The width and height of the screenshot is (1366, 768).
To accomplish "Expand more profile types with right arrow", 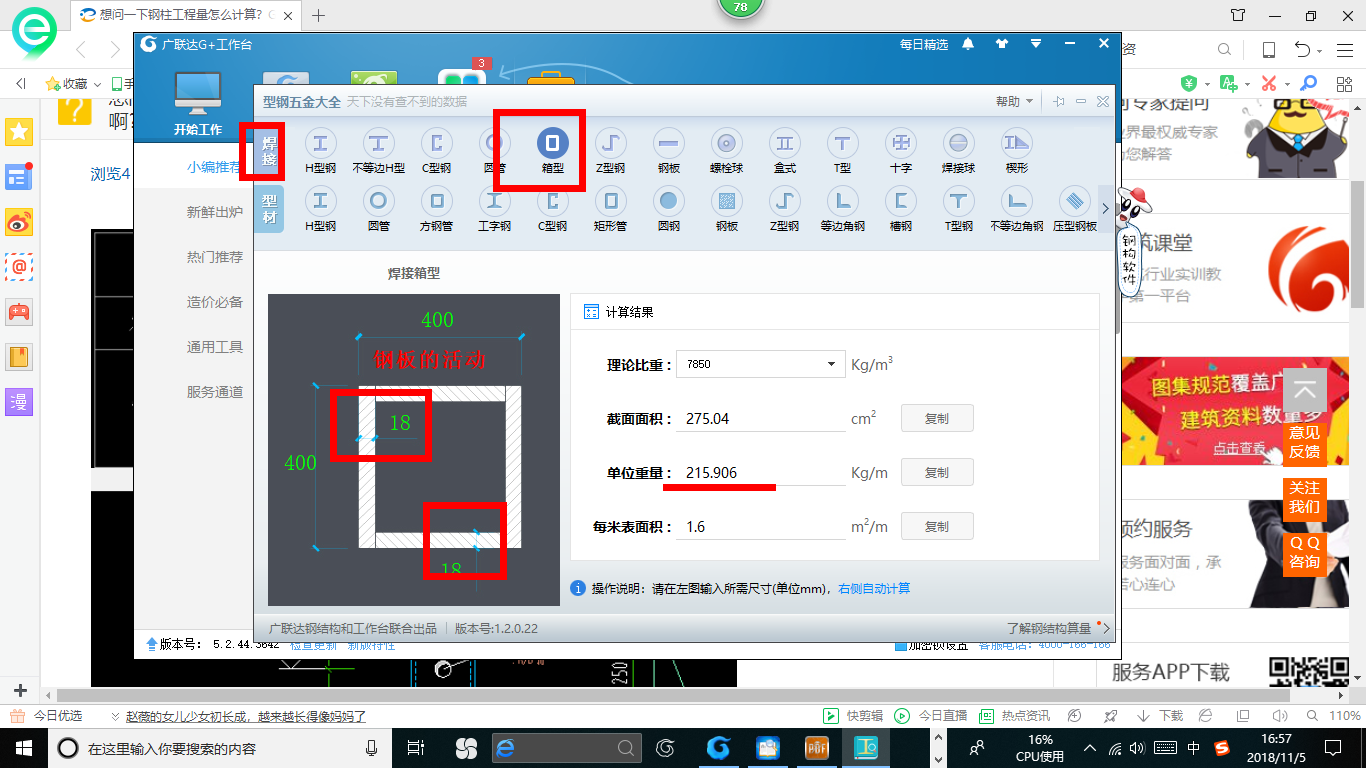I will [1105, 209].
